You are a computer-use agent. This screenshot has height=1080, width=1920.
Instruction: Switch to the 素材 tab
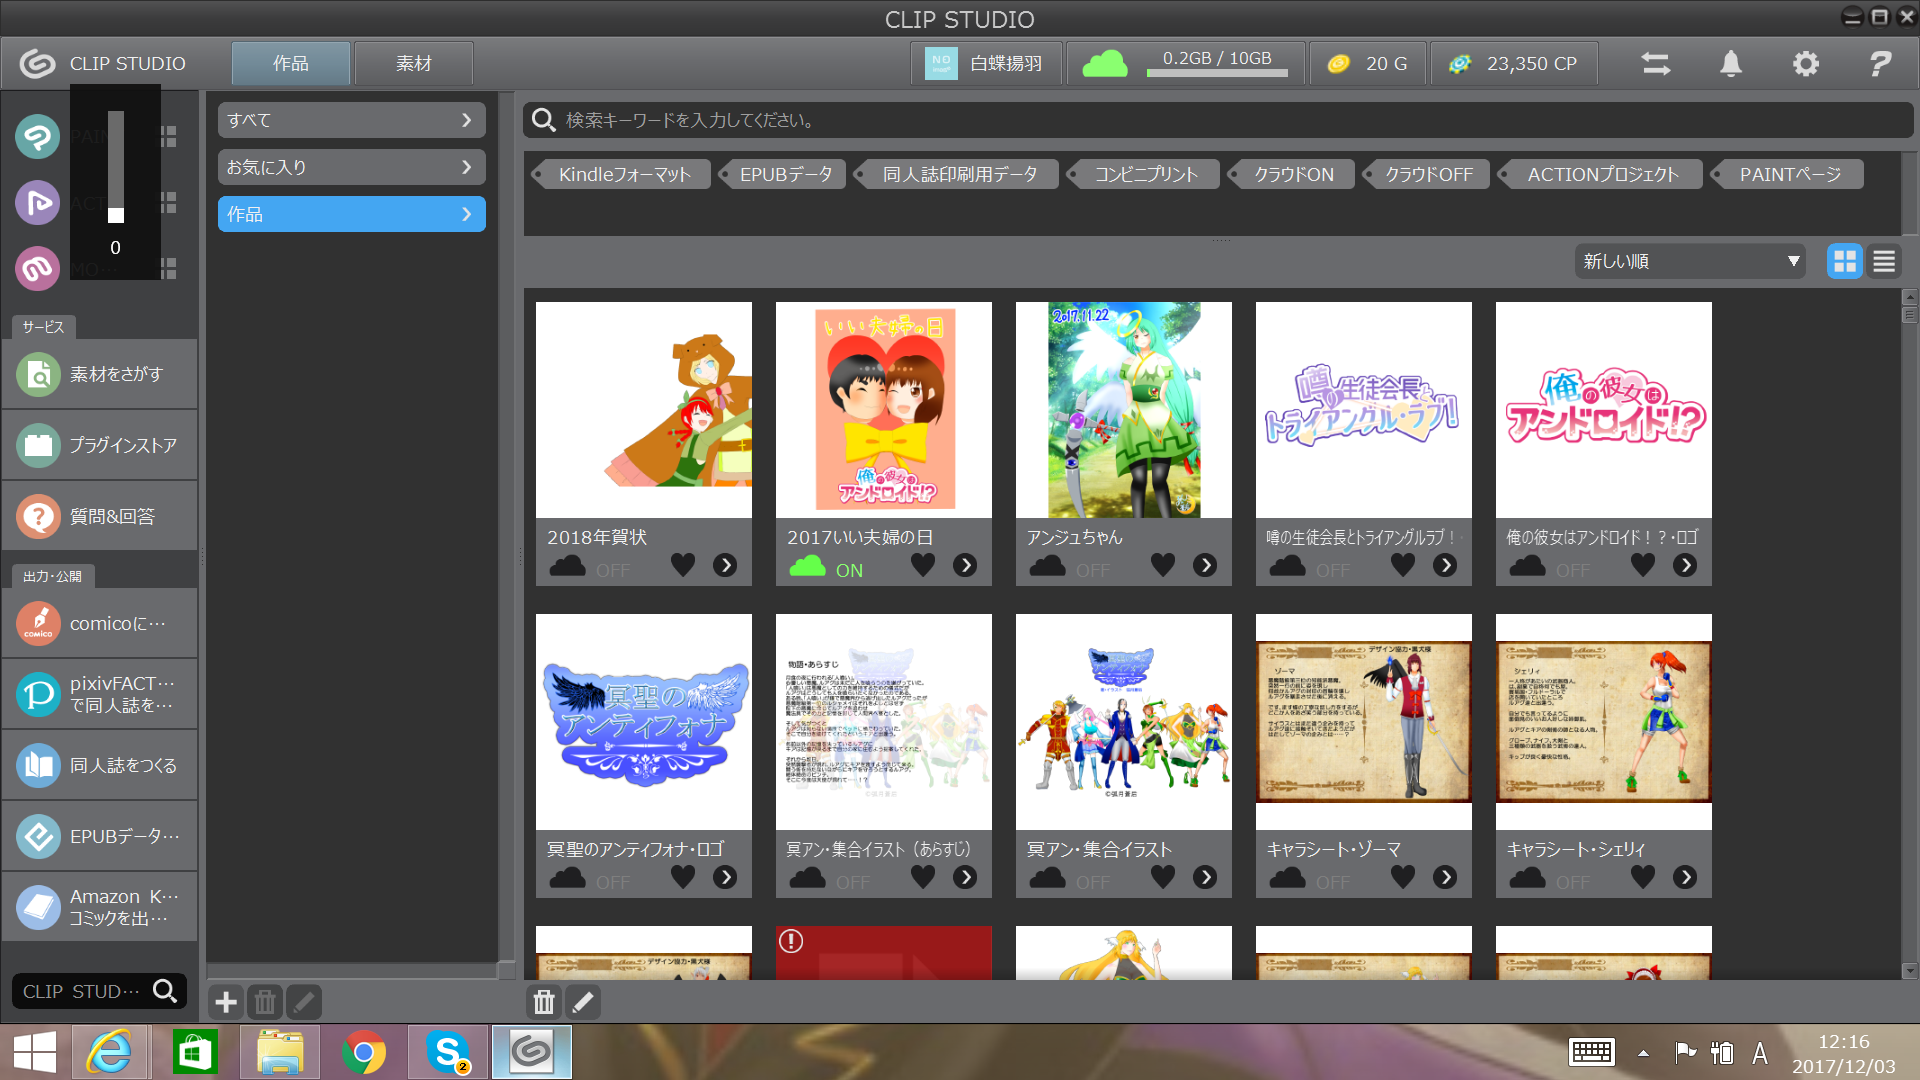(413, 64)
